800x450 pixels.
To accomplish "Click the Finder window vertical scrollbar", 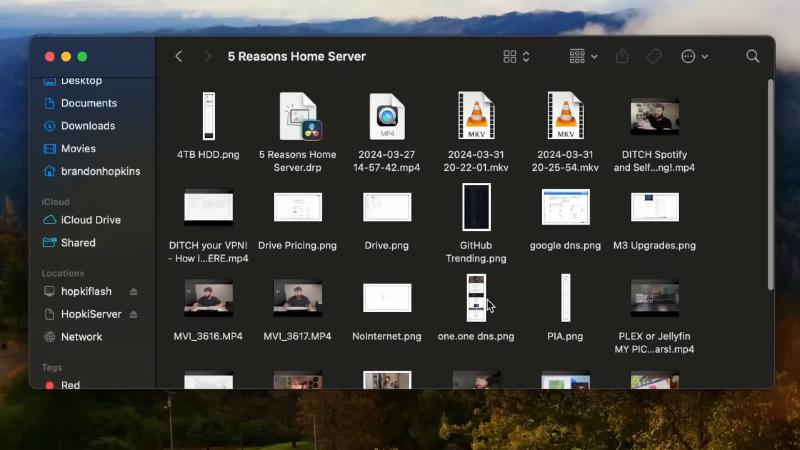I will [x=770, y=185].
